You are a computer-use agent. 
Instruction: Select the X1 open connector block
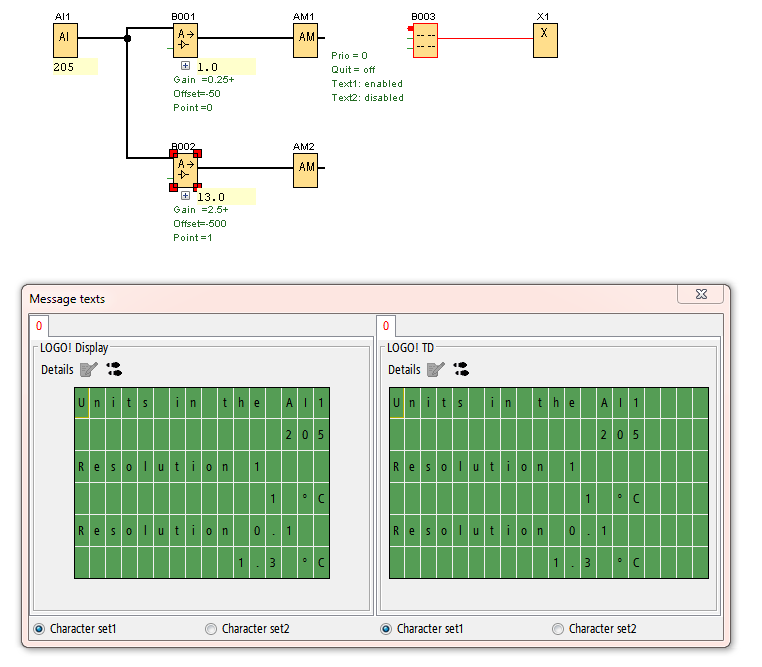(x=545, y=40)
